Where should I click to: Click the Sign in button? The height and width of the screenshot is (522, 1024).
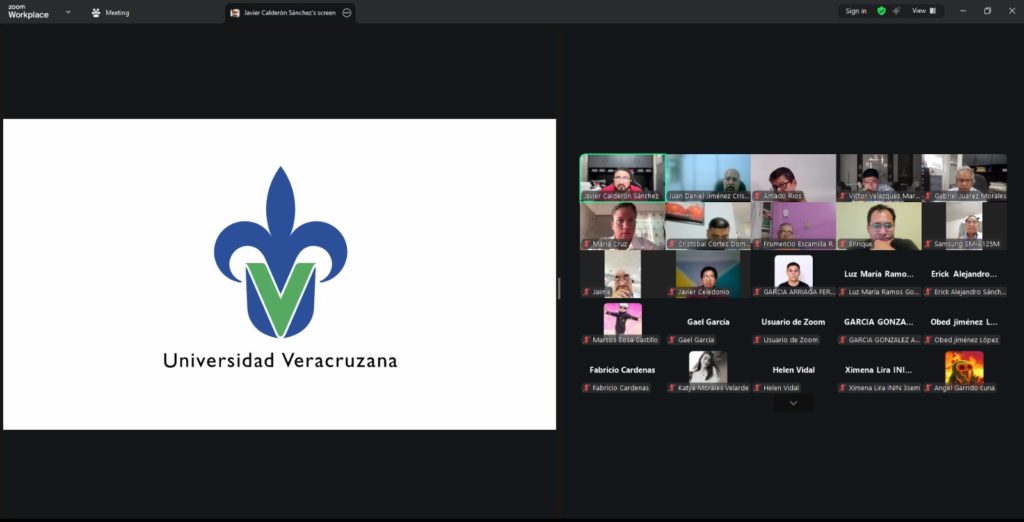[855, 11]
